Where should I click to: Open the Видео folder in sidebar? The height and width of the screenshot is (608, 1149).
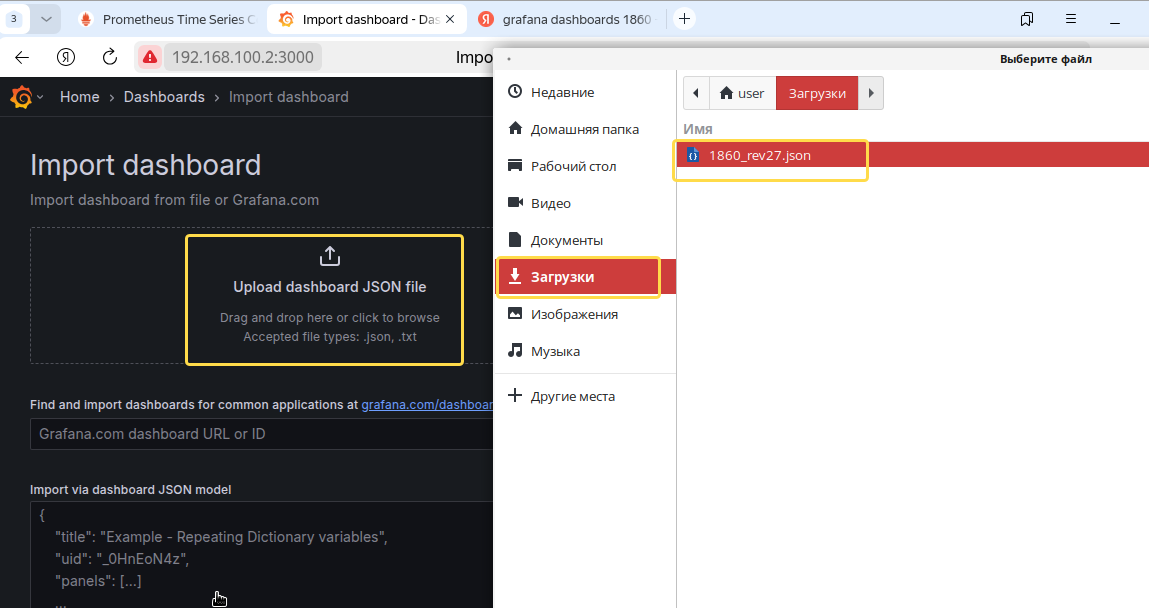(x=585, y=203)
